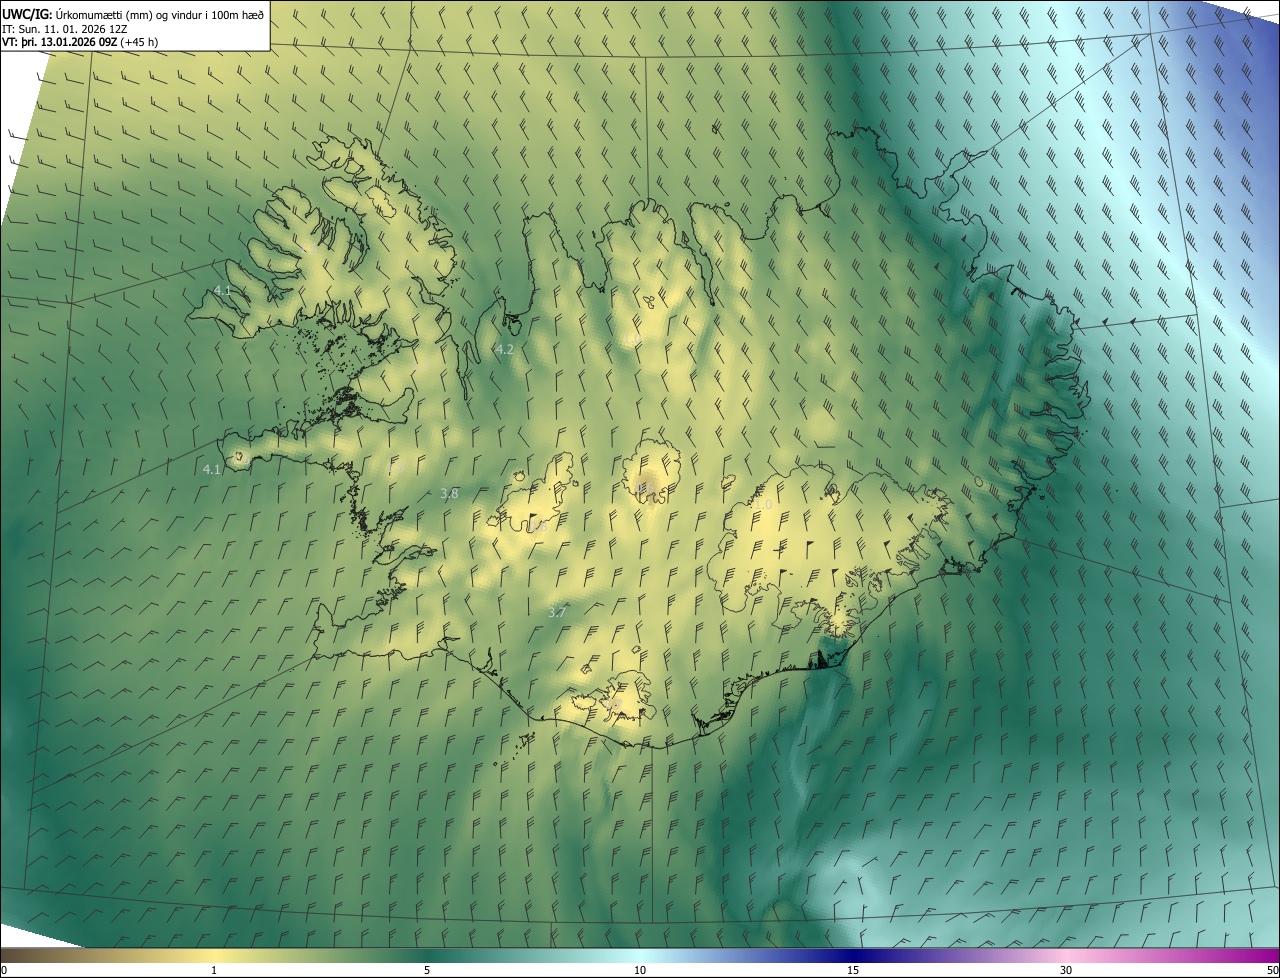Click the colorbar tick label "5"

[427, 970]
